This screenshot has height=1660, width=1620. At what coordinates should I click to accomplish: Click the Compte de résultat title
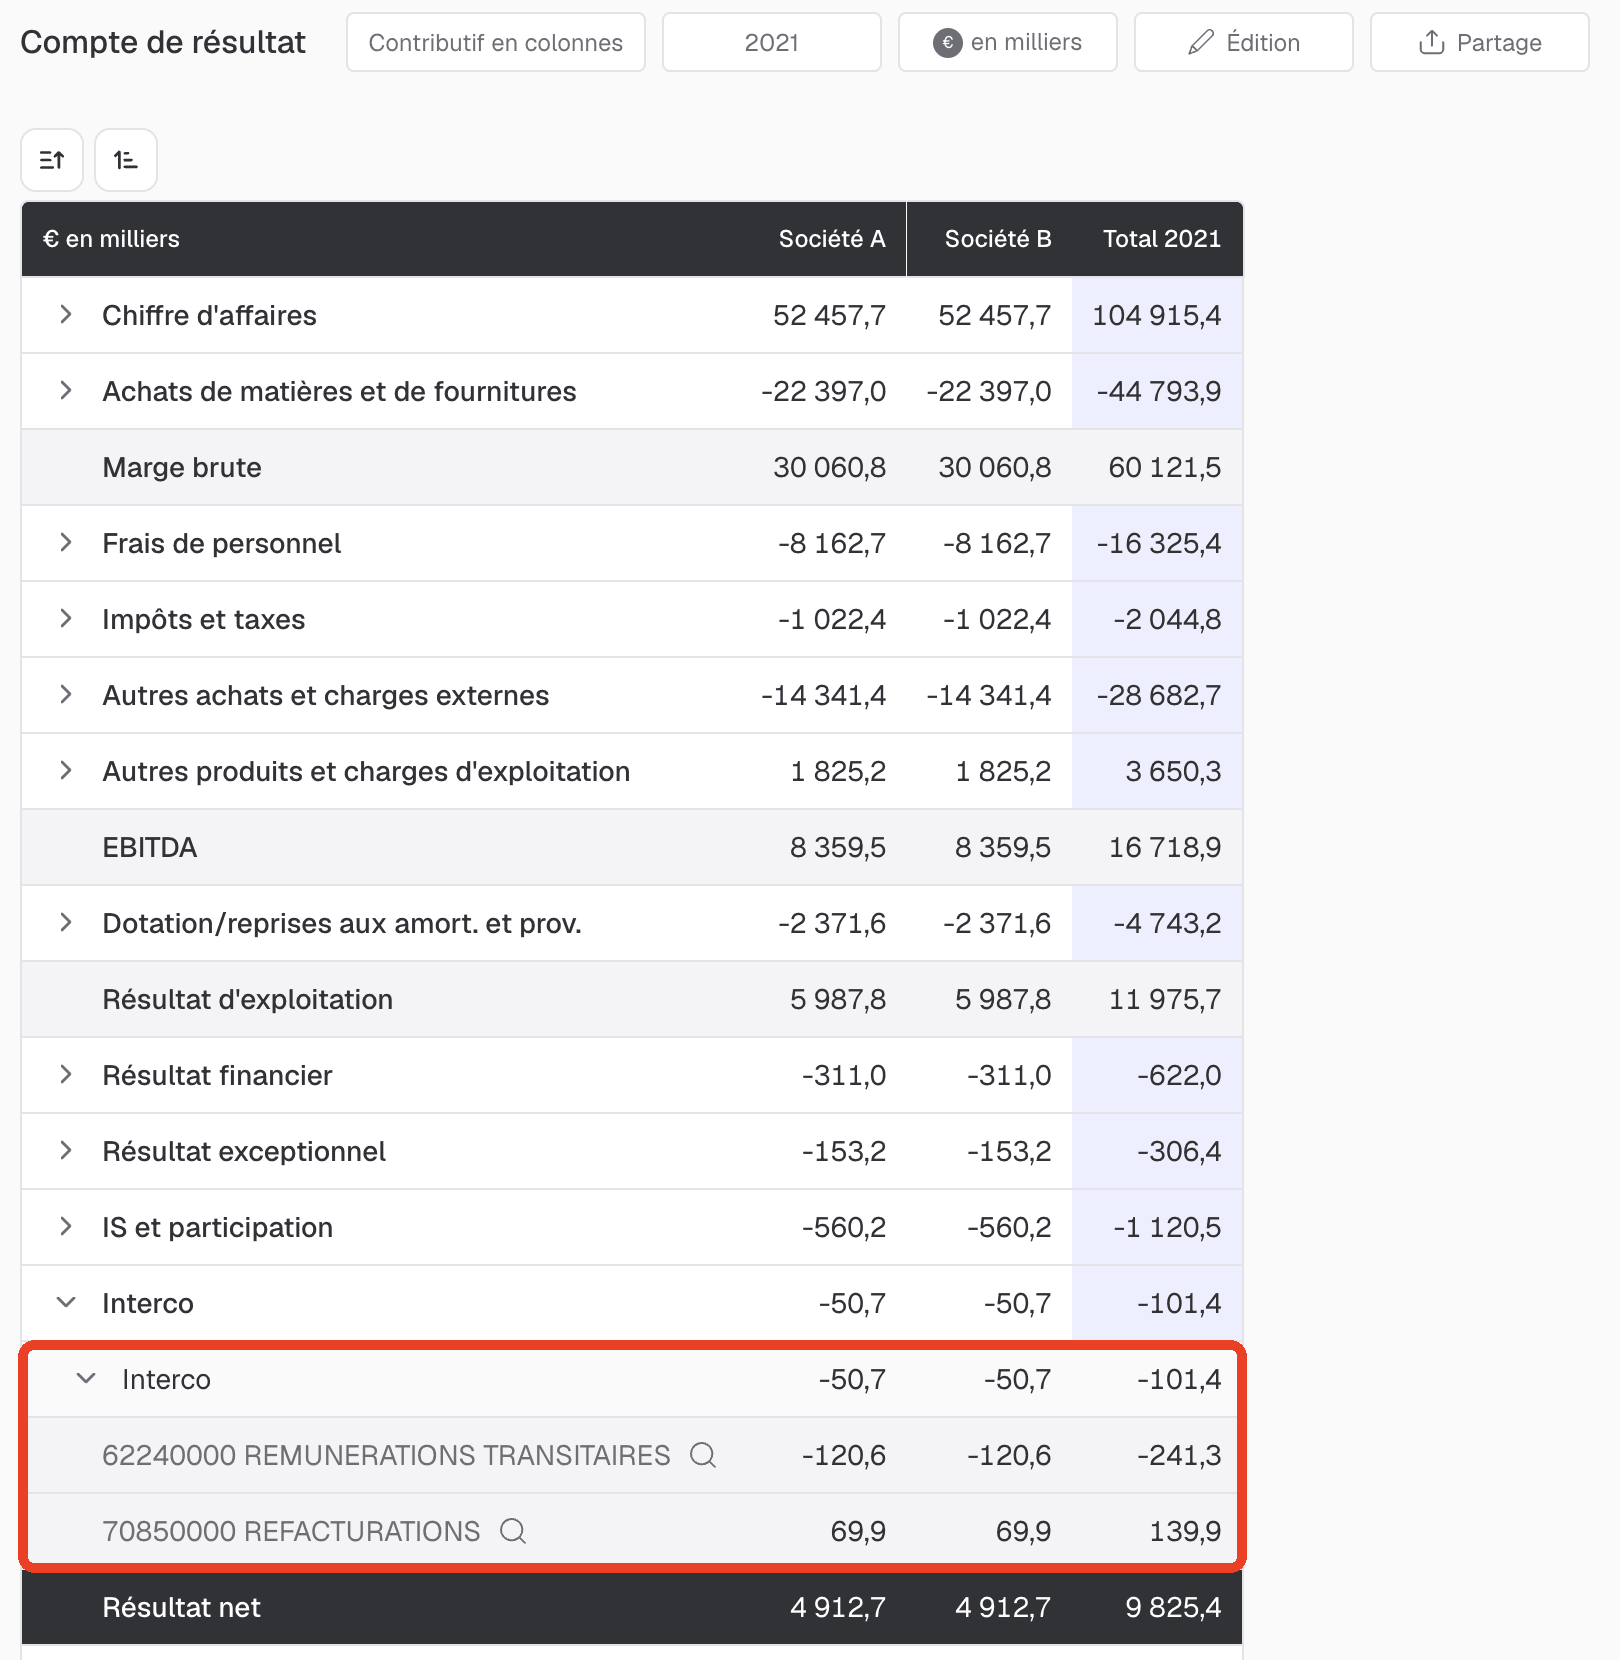[163, 43]
